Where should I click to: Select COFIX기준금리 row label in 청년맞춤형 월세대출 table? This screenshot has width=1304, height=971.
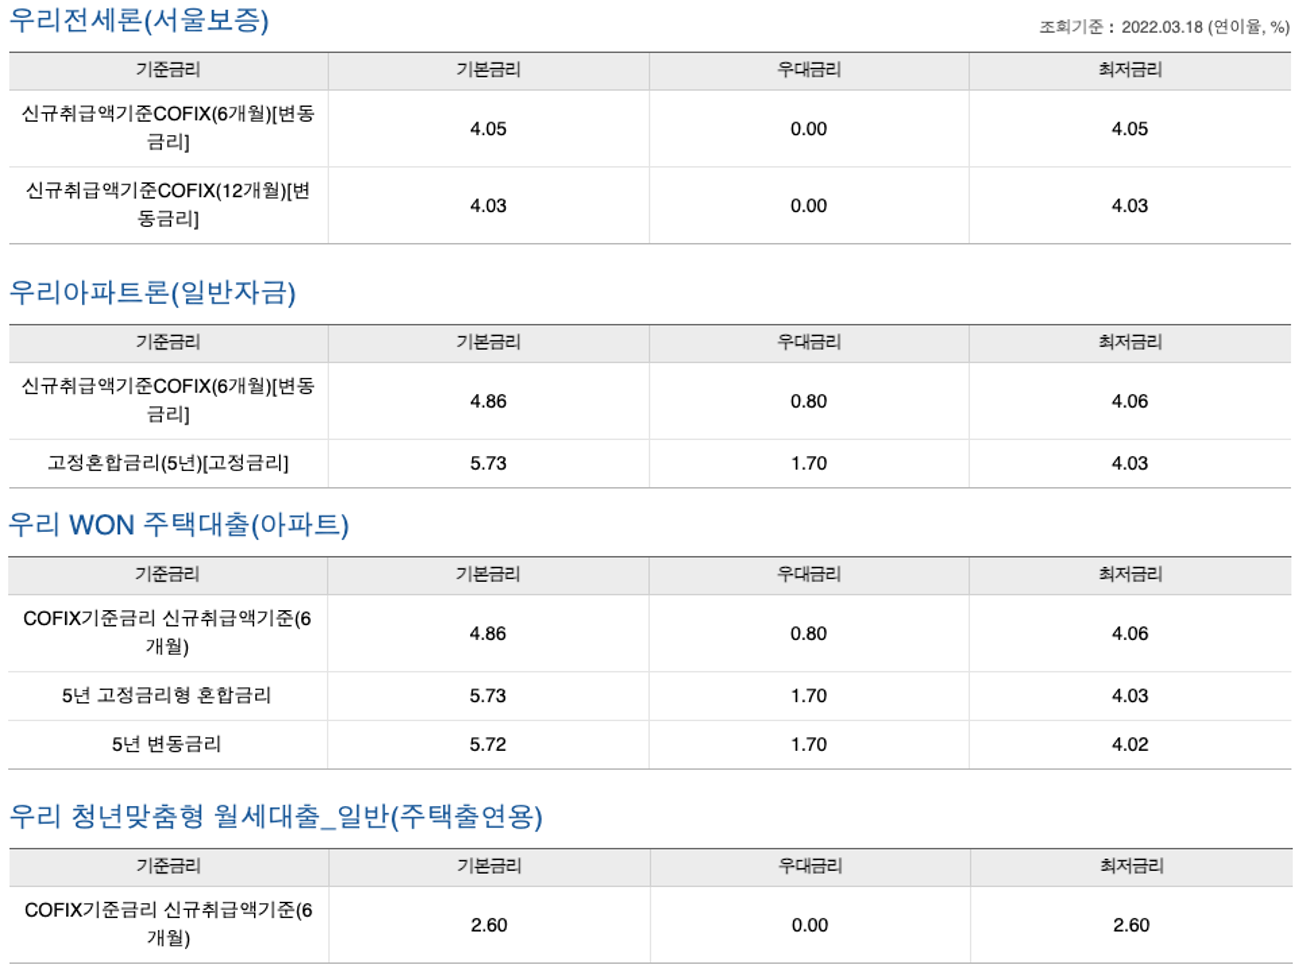(168, 924)
